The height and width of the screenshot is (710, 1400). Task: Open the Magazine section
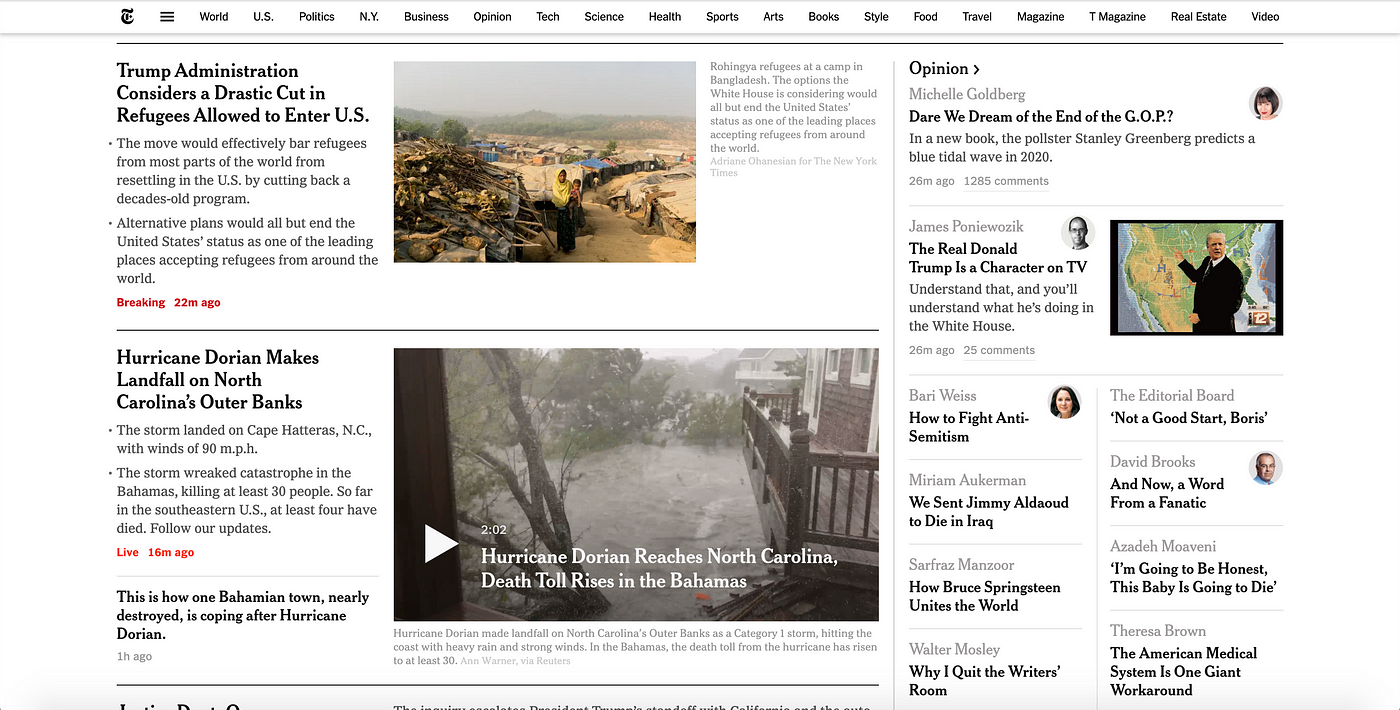pyautogui.click(x=1041, y=17)
